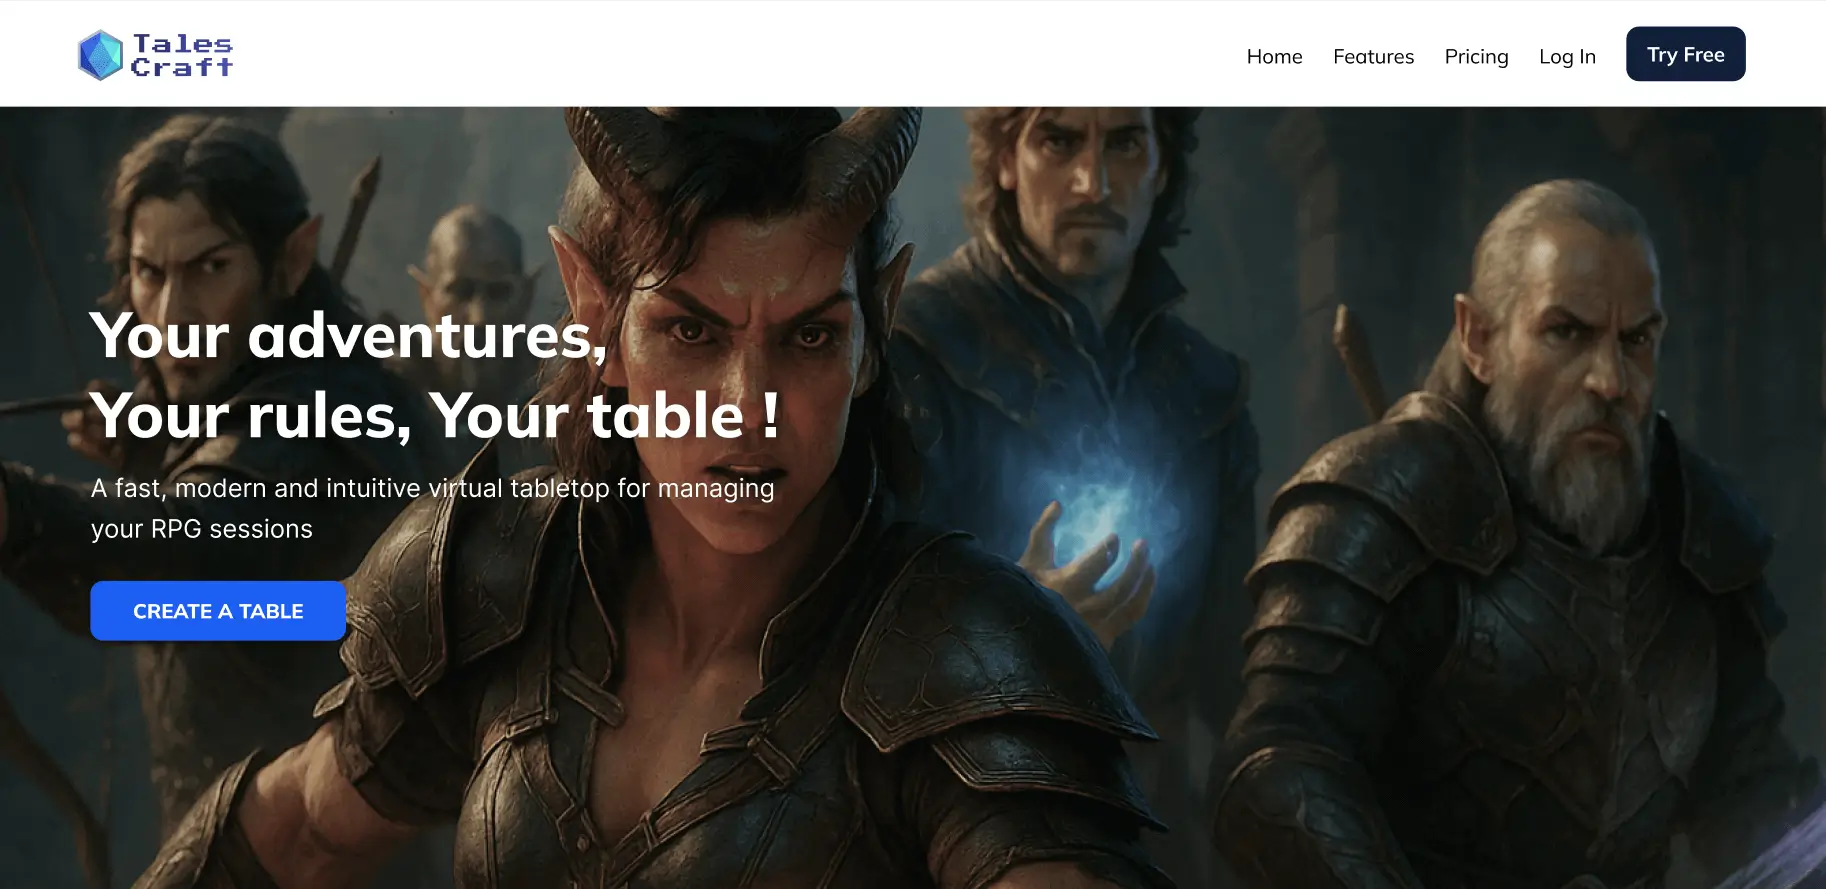
Task: Click the CREATE A TABLE button
Action: [218, 611]
